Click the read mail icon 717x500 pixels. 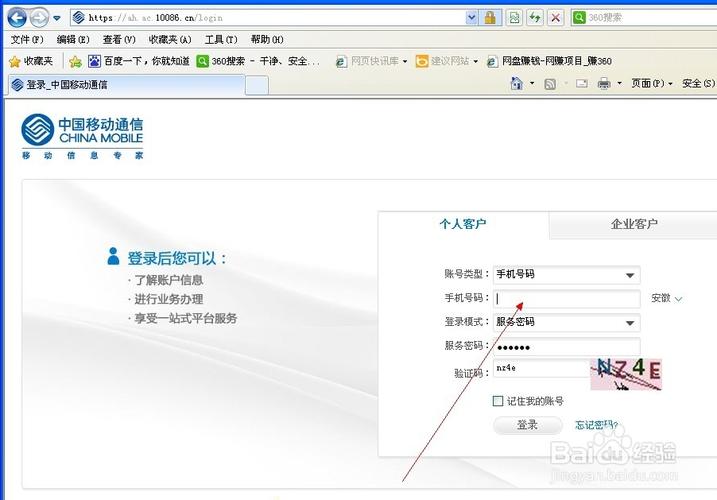[582, 83]
